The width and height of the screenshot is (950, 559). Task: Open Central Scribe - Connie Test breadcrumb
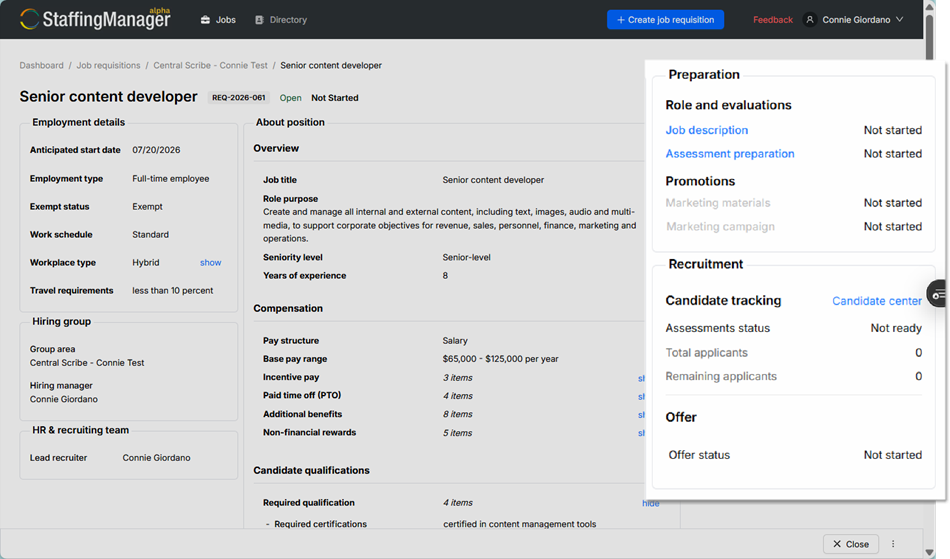(210, 65)
